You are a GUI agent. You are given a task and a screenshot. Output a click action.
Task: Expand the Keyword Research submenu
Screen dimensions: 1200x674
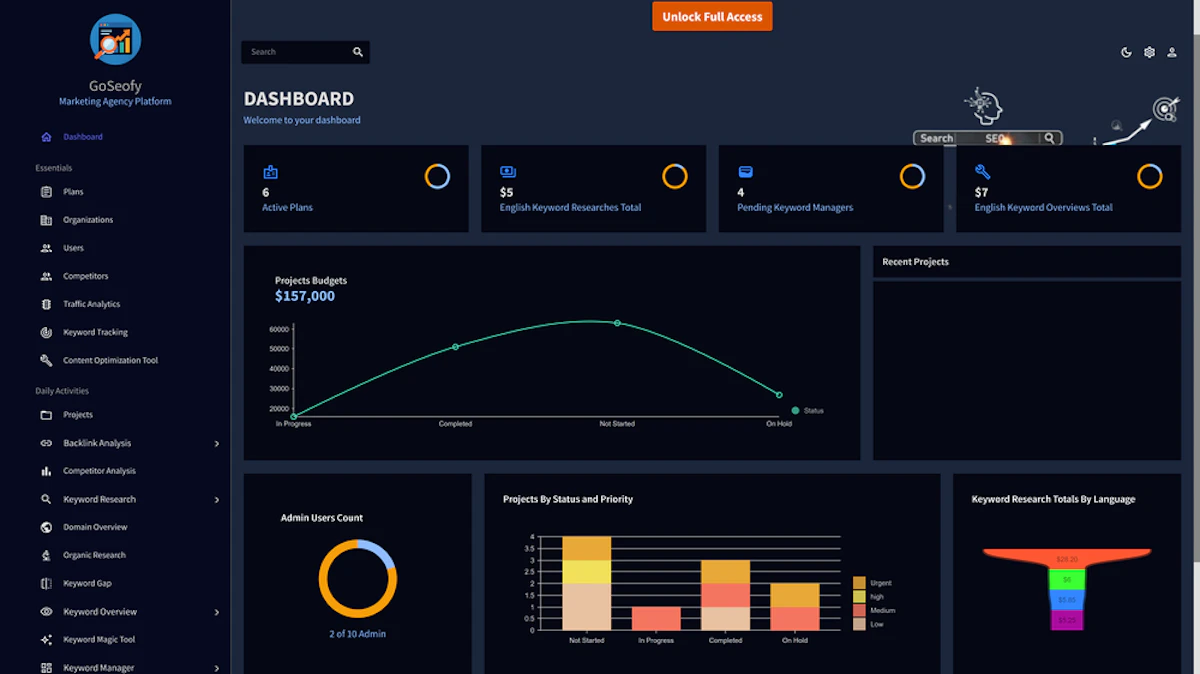[217, 499]
